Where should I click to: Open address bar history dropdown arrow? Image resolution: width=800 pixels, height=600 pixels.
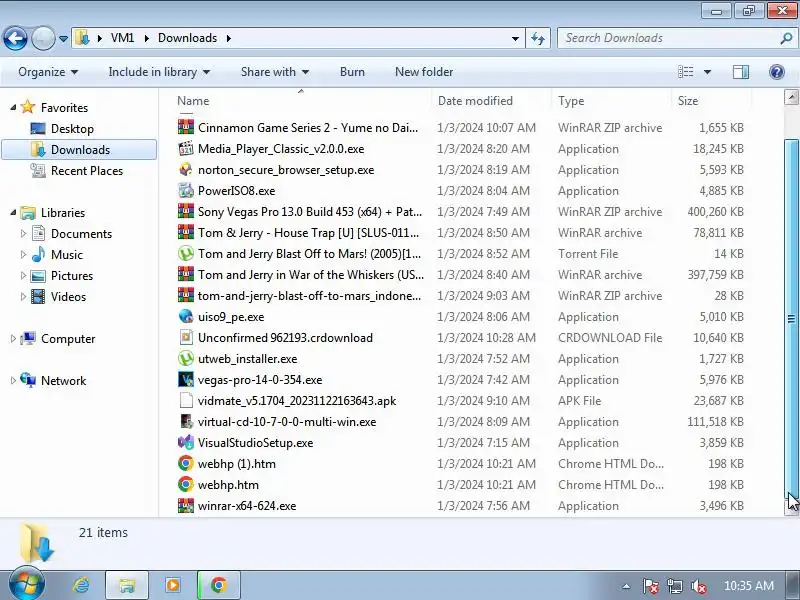(x=515, y=39)
